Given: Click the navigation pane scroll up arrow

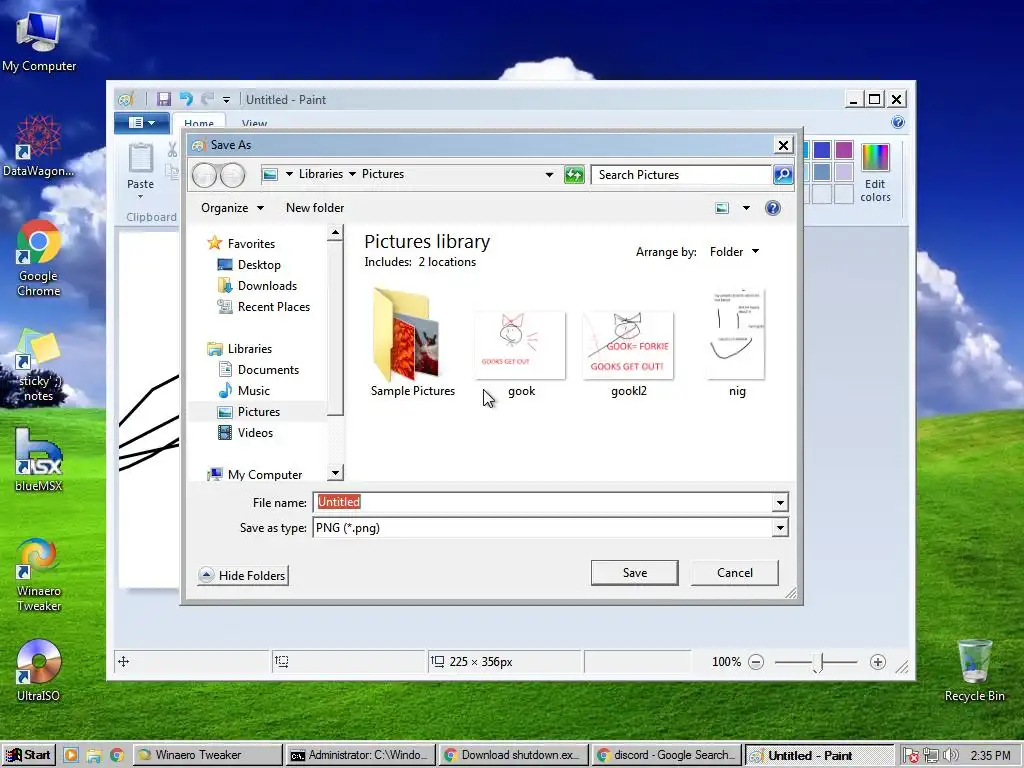Looking at the screenshot, I should tap(335, 232).
